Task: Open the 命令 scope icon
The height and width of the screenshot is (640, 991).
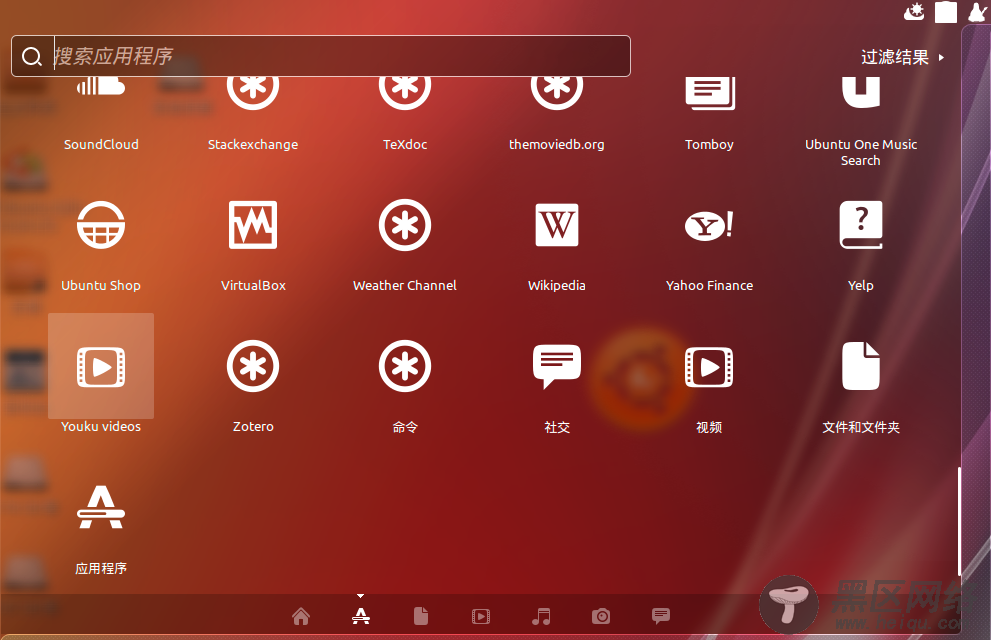Action: pos(405,366)
